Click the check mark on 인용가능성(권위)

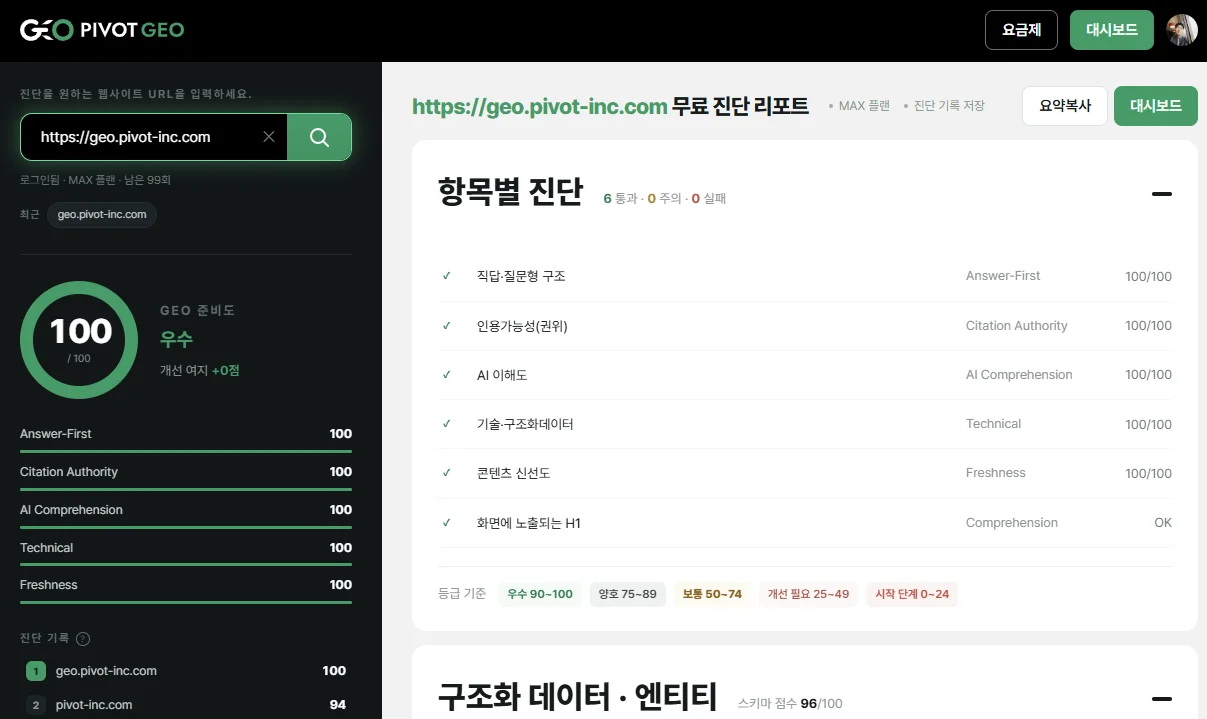(x=447, y=326)
